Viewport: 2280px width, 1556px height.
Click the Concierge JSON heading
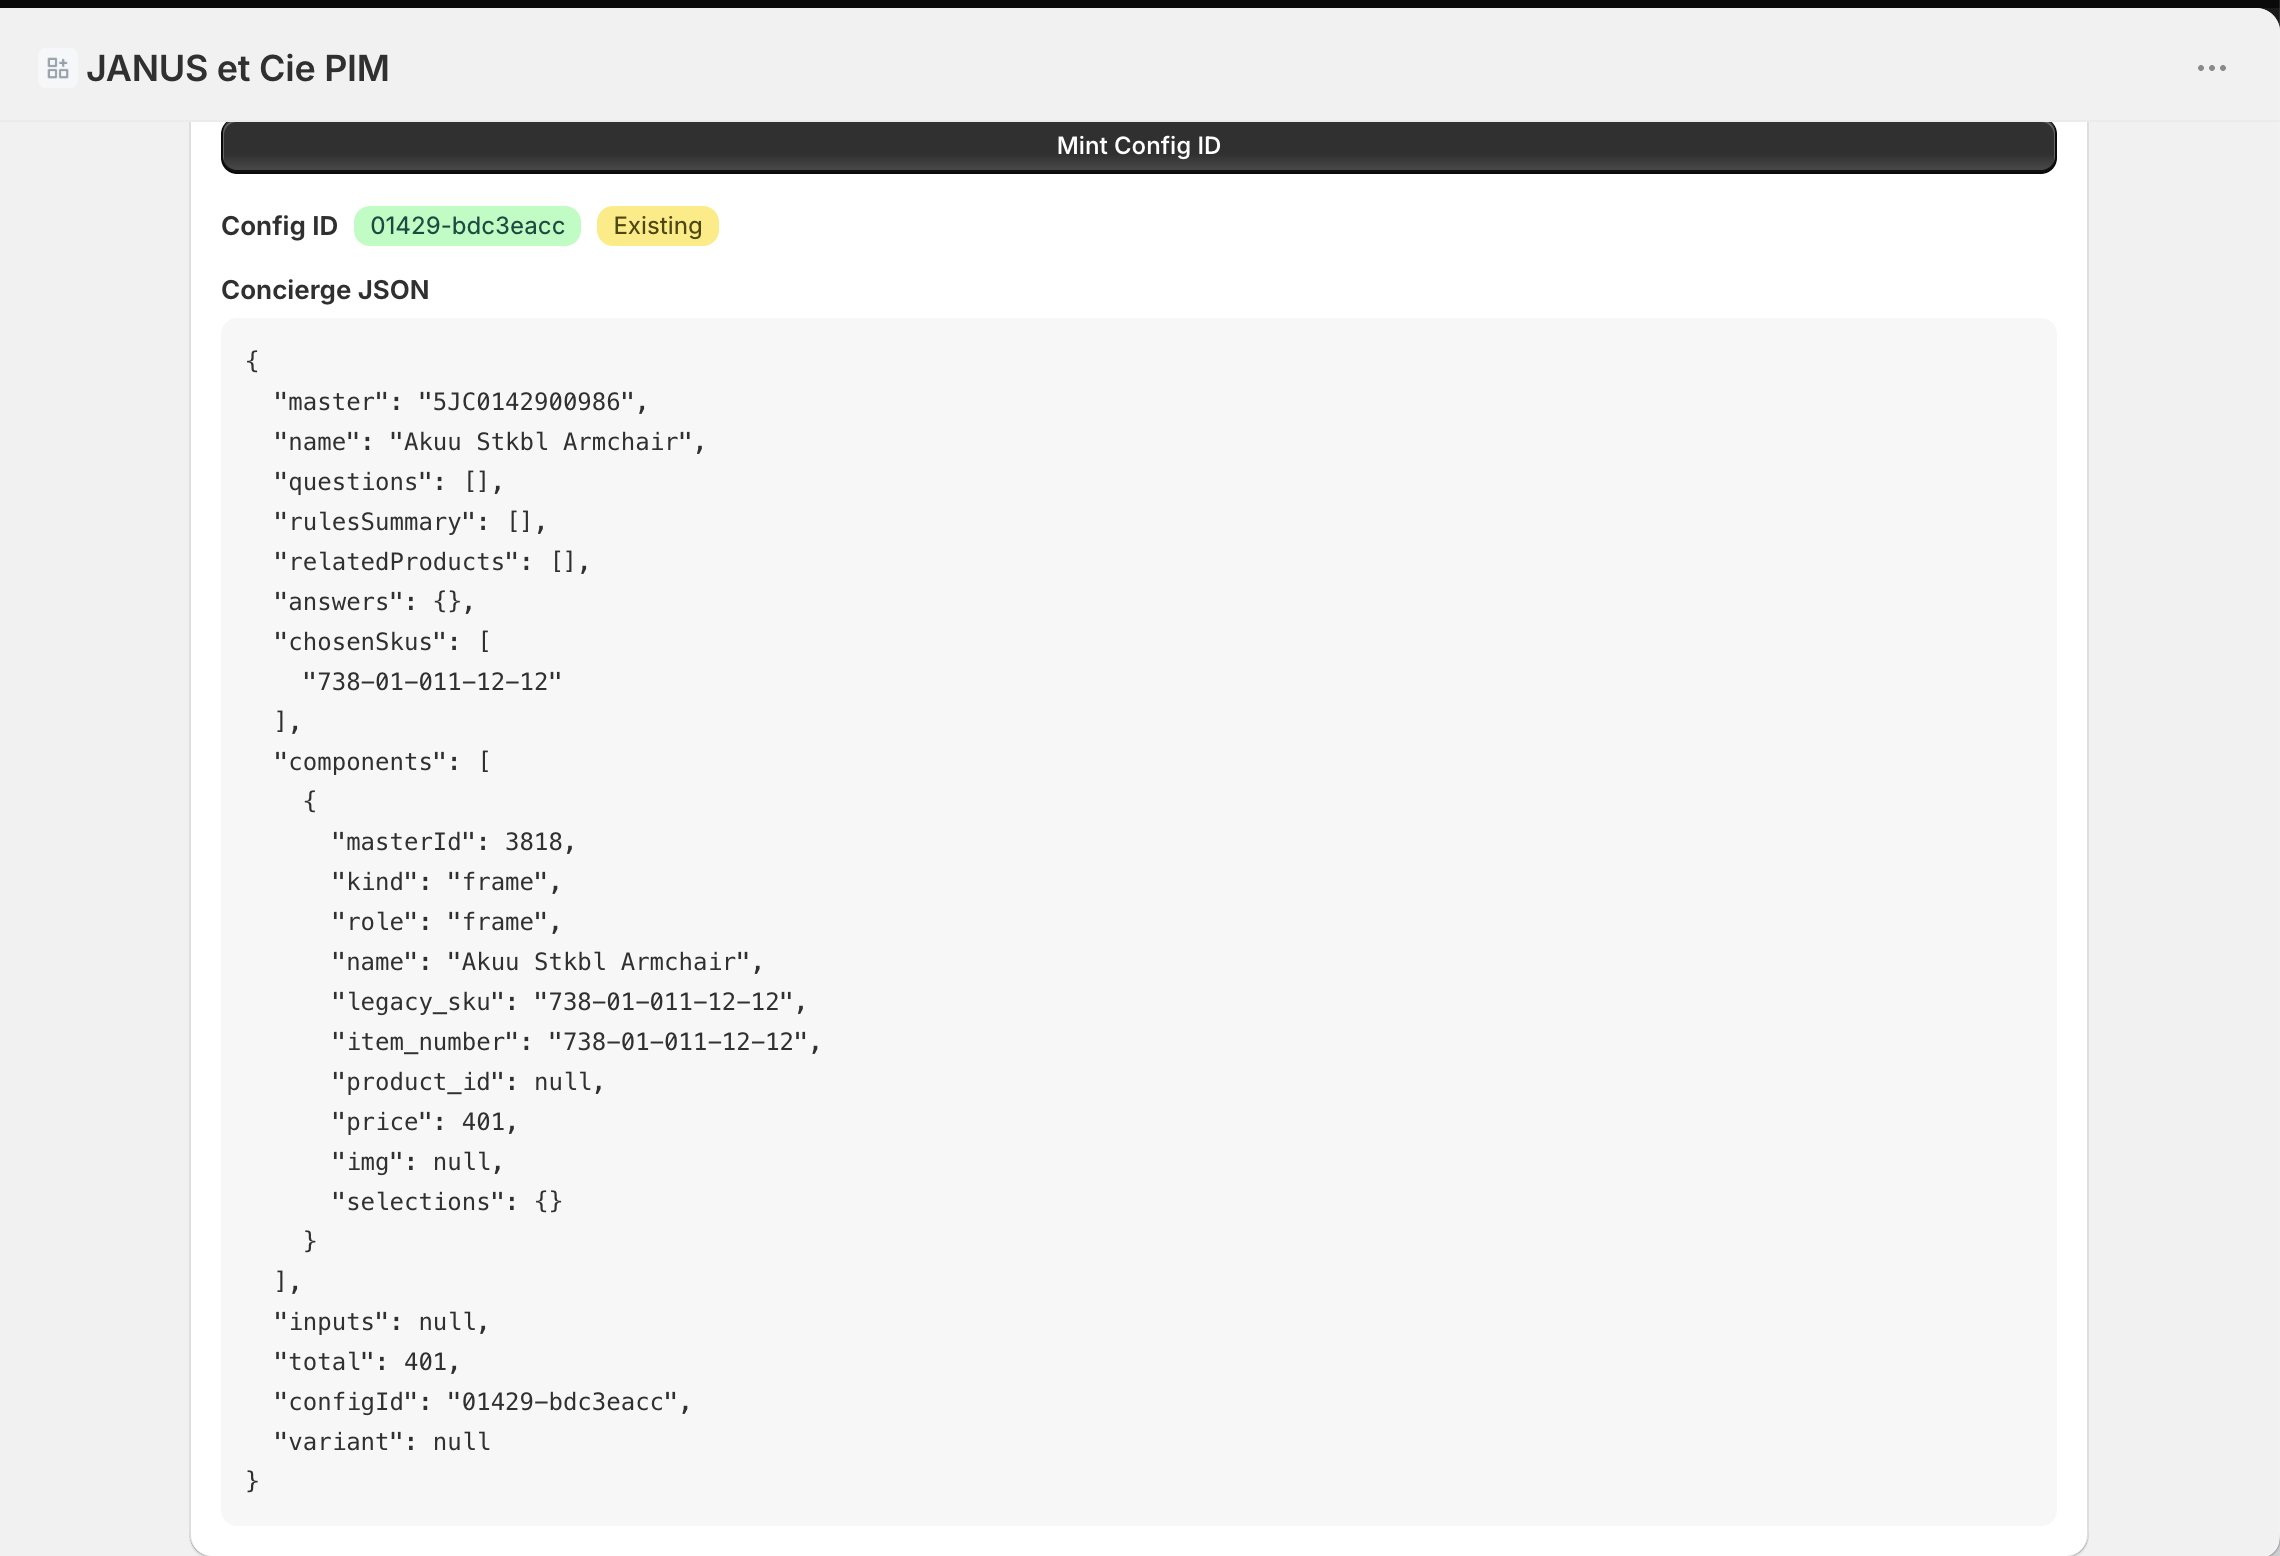(x=325, y=290)
